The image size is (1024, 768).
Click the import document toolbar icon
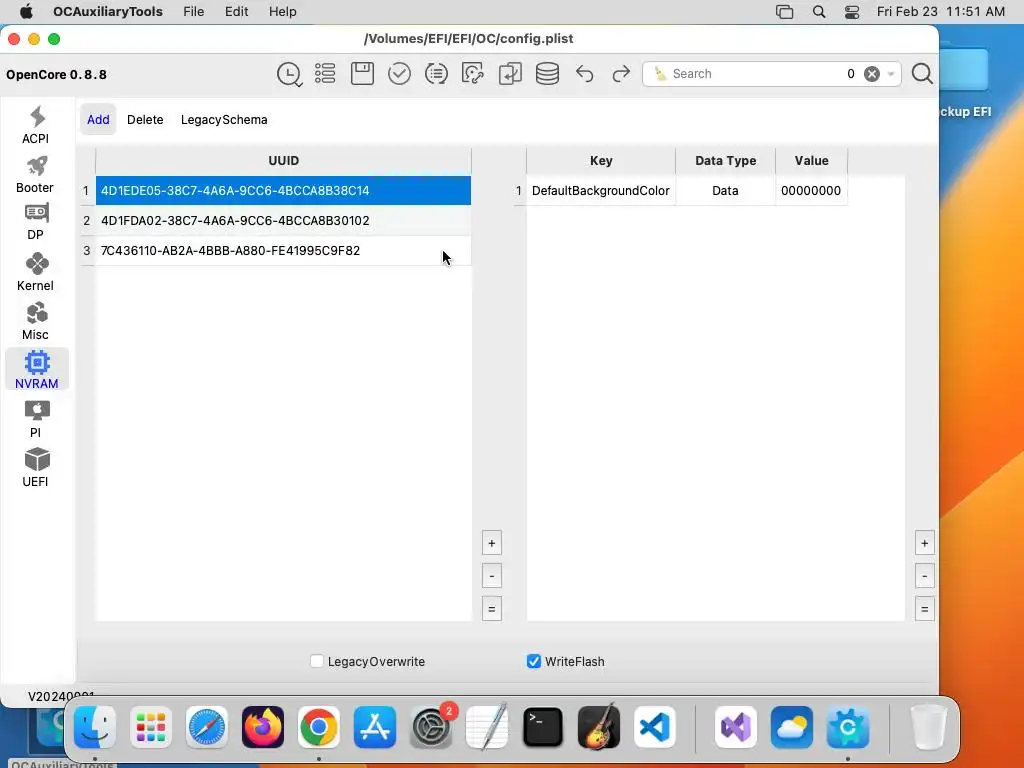[x=510, y=74]
